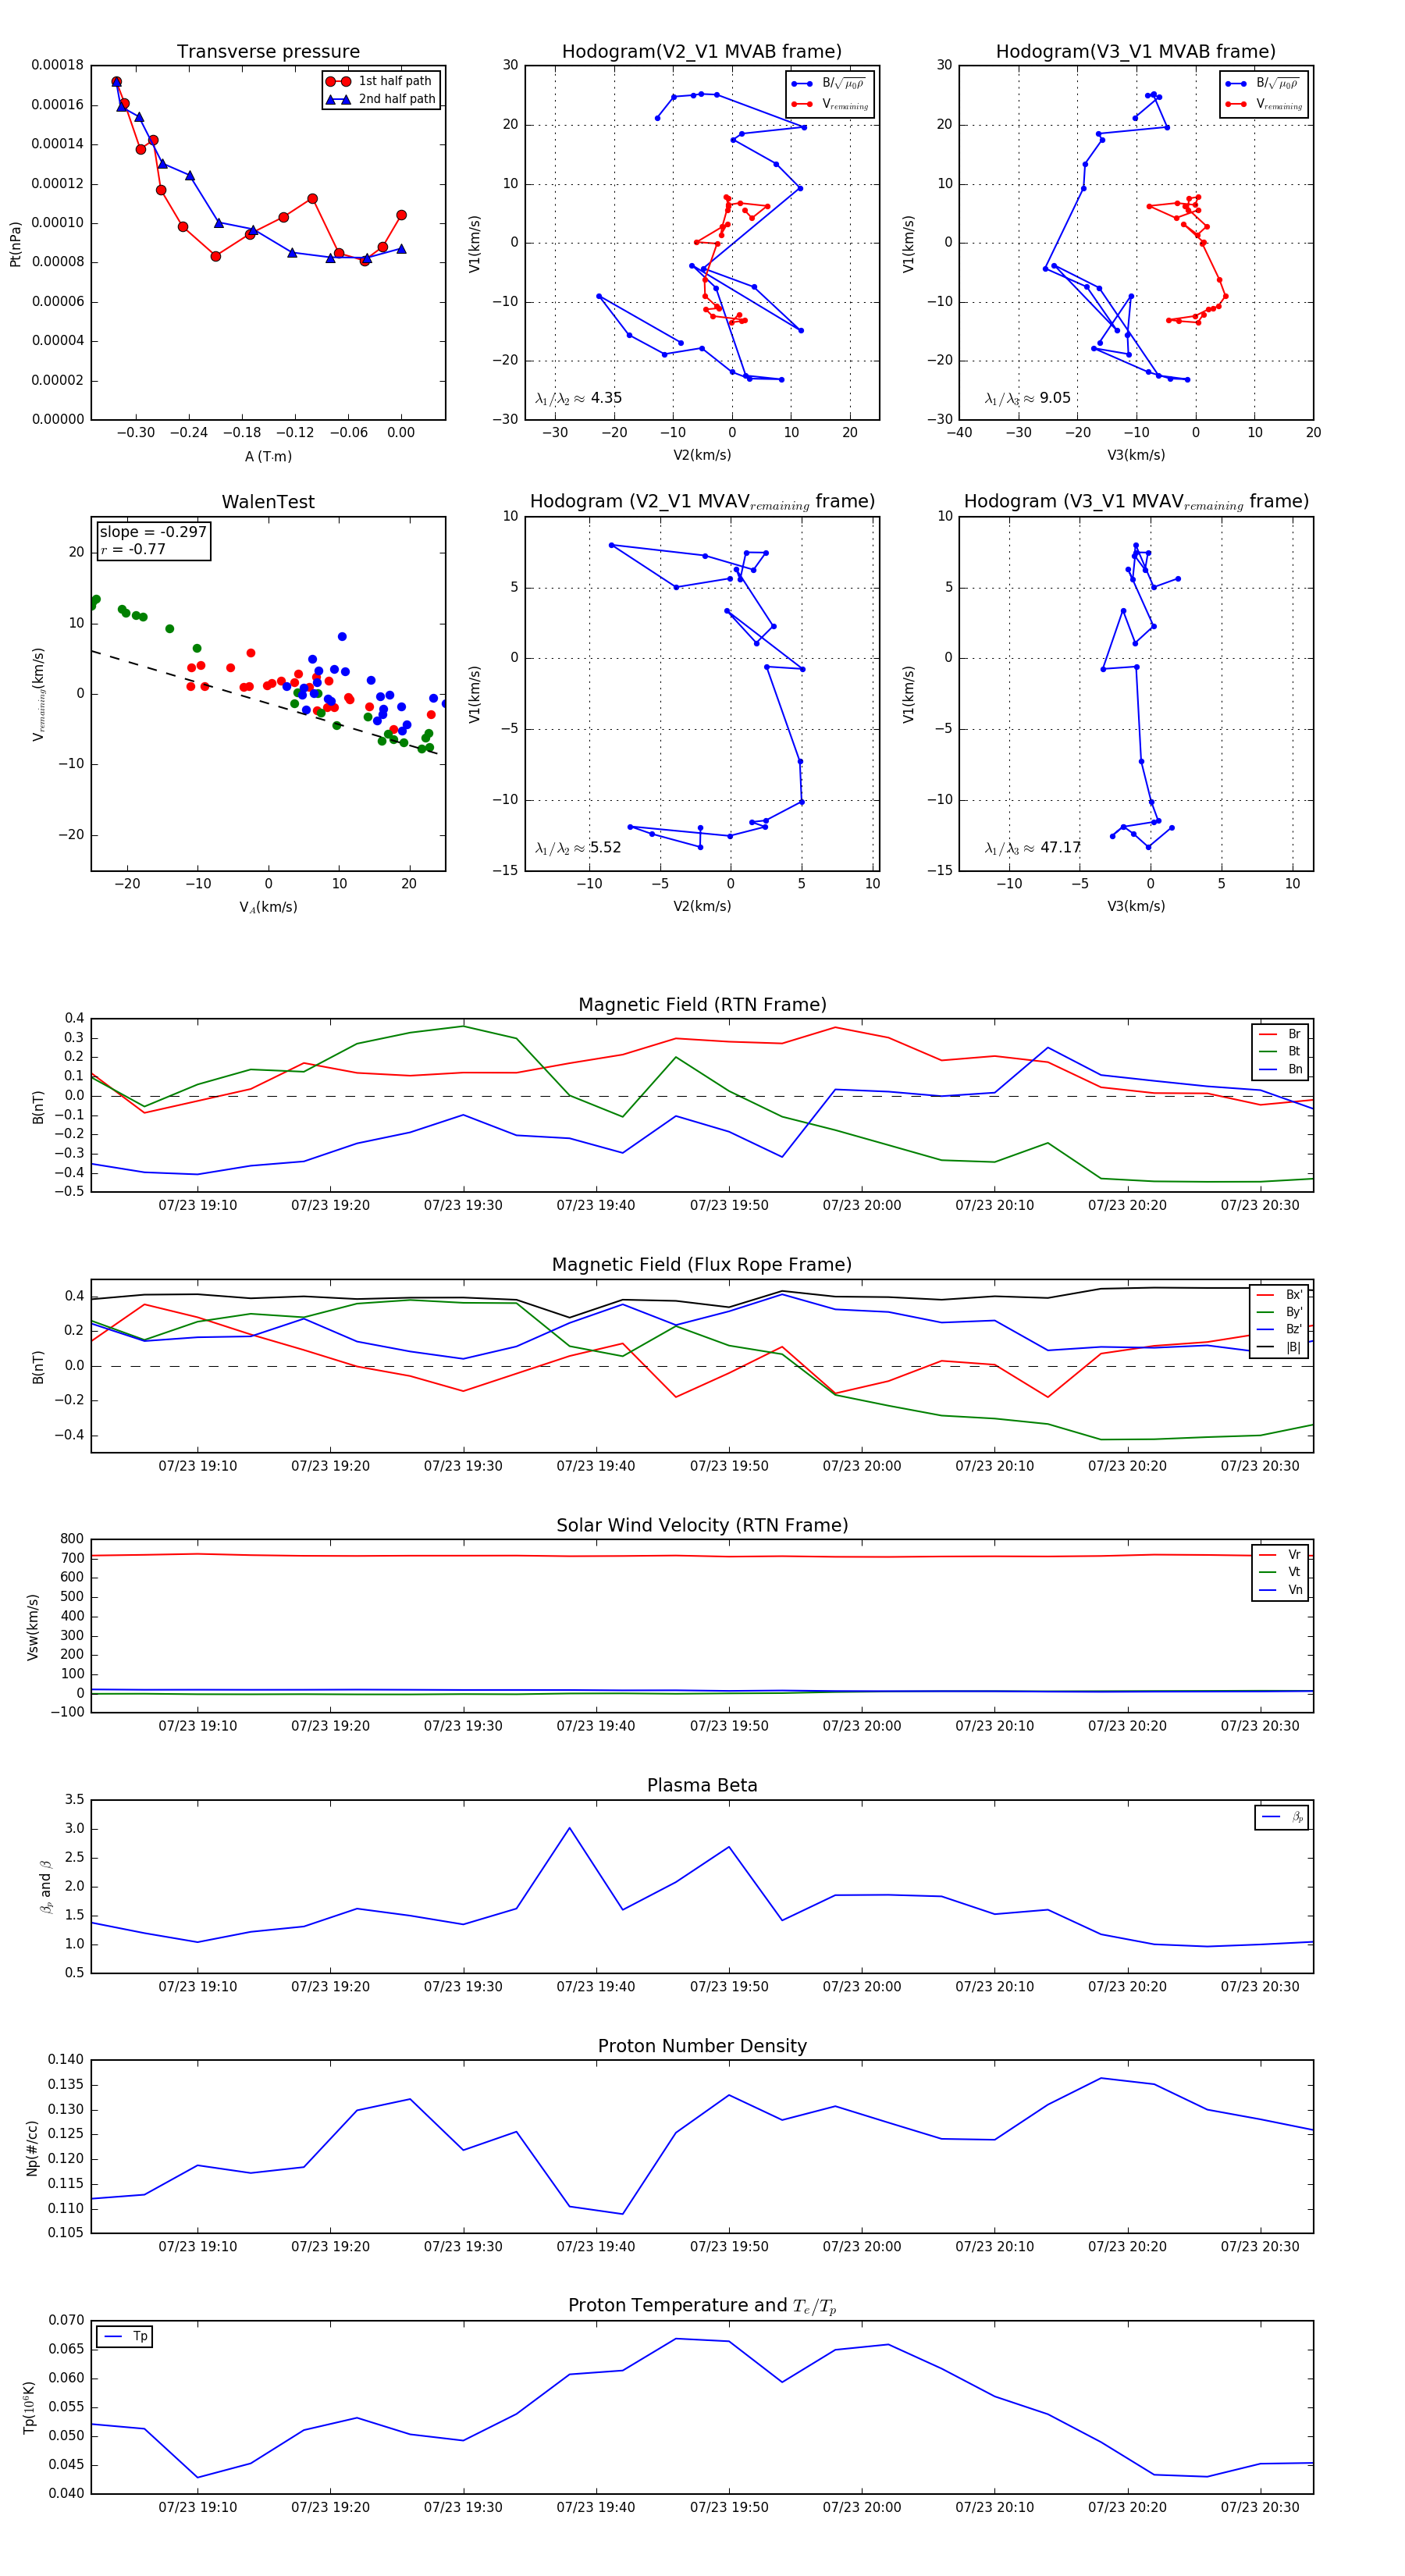Click the 'Hodogram (V3_V1 MVAV remaining frame)' title

click(x=1136, y=502)
